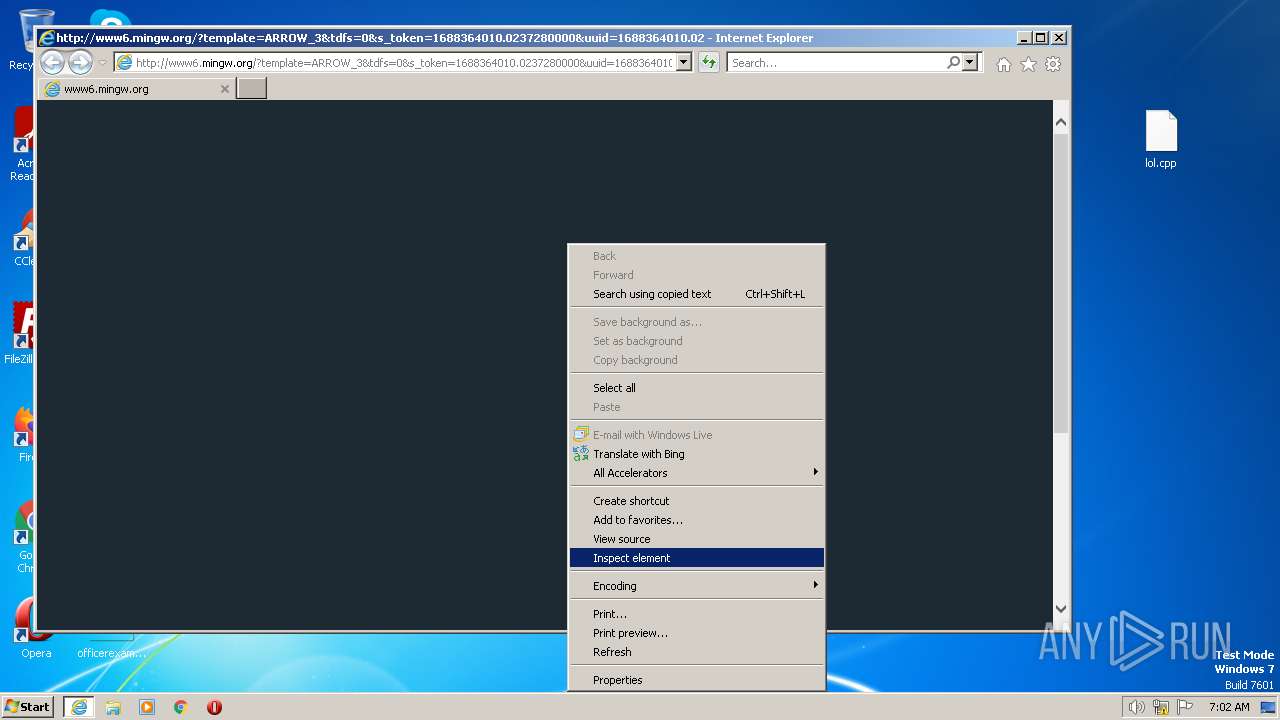The height and width of the screenshot is (720, 1280).
Task: Click the page scrollbar up arrow
Action: tap(1061, 122)
